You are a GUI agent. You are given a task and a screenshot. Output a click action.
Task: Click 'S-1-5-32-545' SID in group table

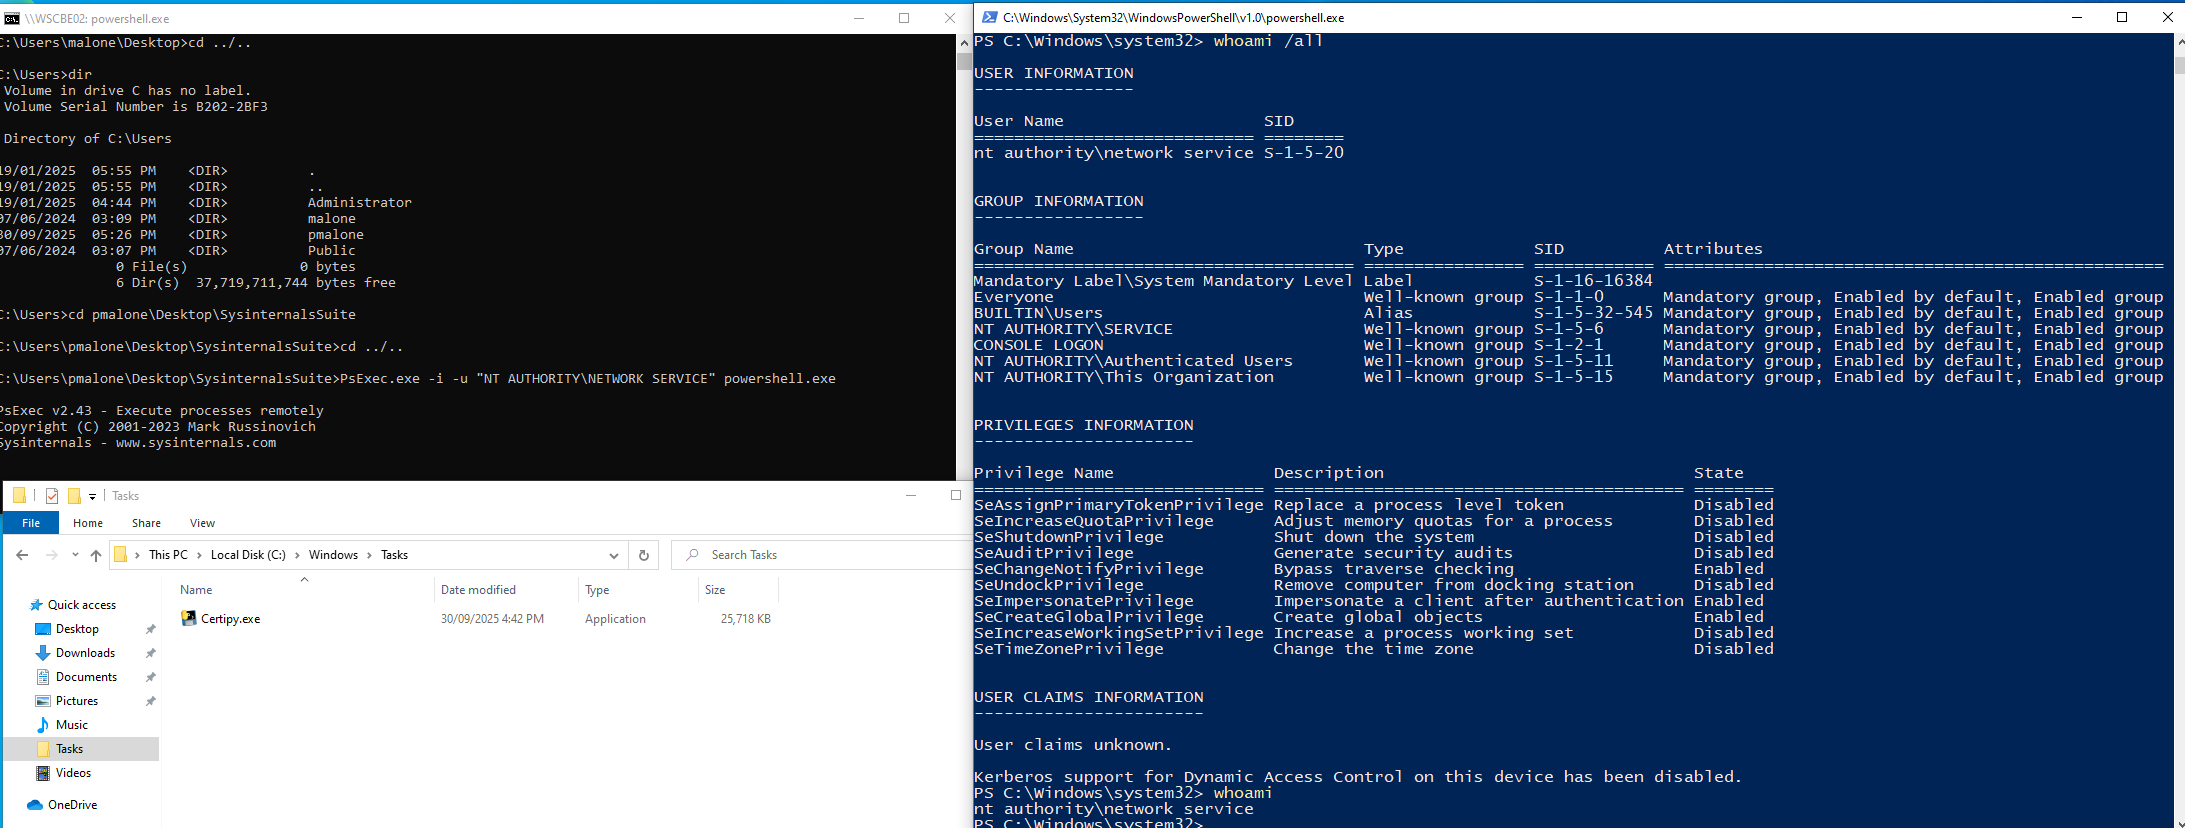[1594, 313]
